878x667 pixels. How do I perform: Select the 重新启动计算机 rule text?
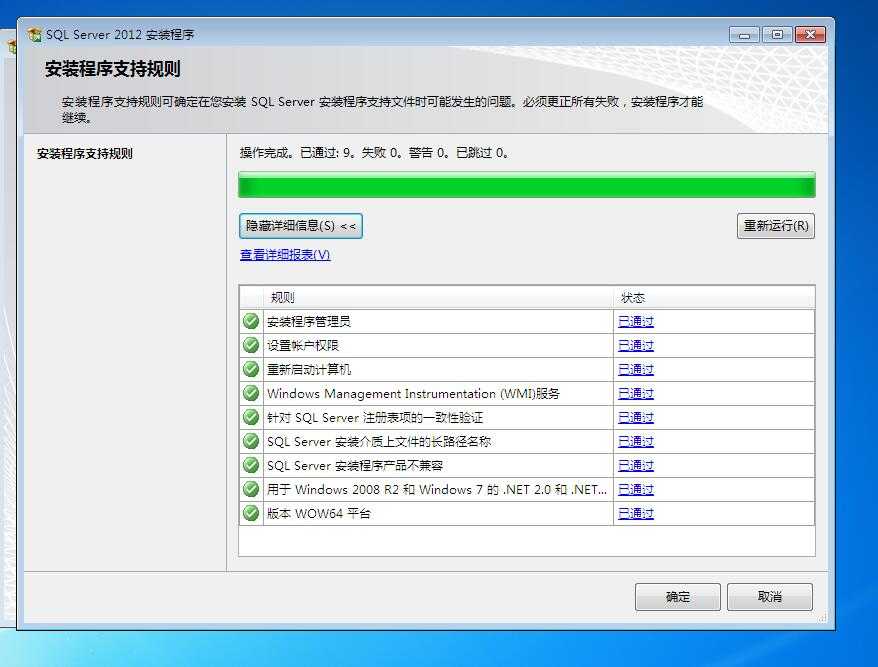[x=309, y=370]
